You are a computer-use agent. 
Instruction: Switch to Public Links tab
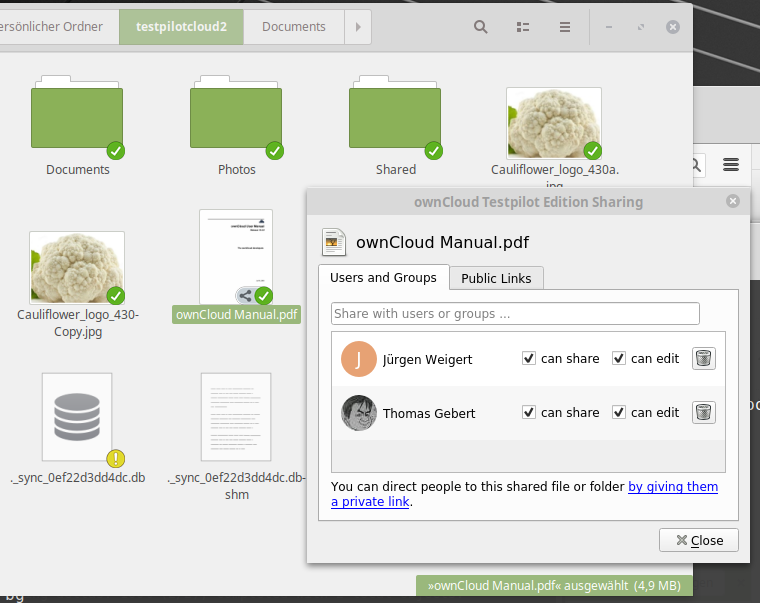[x=496, y=278]
